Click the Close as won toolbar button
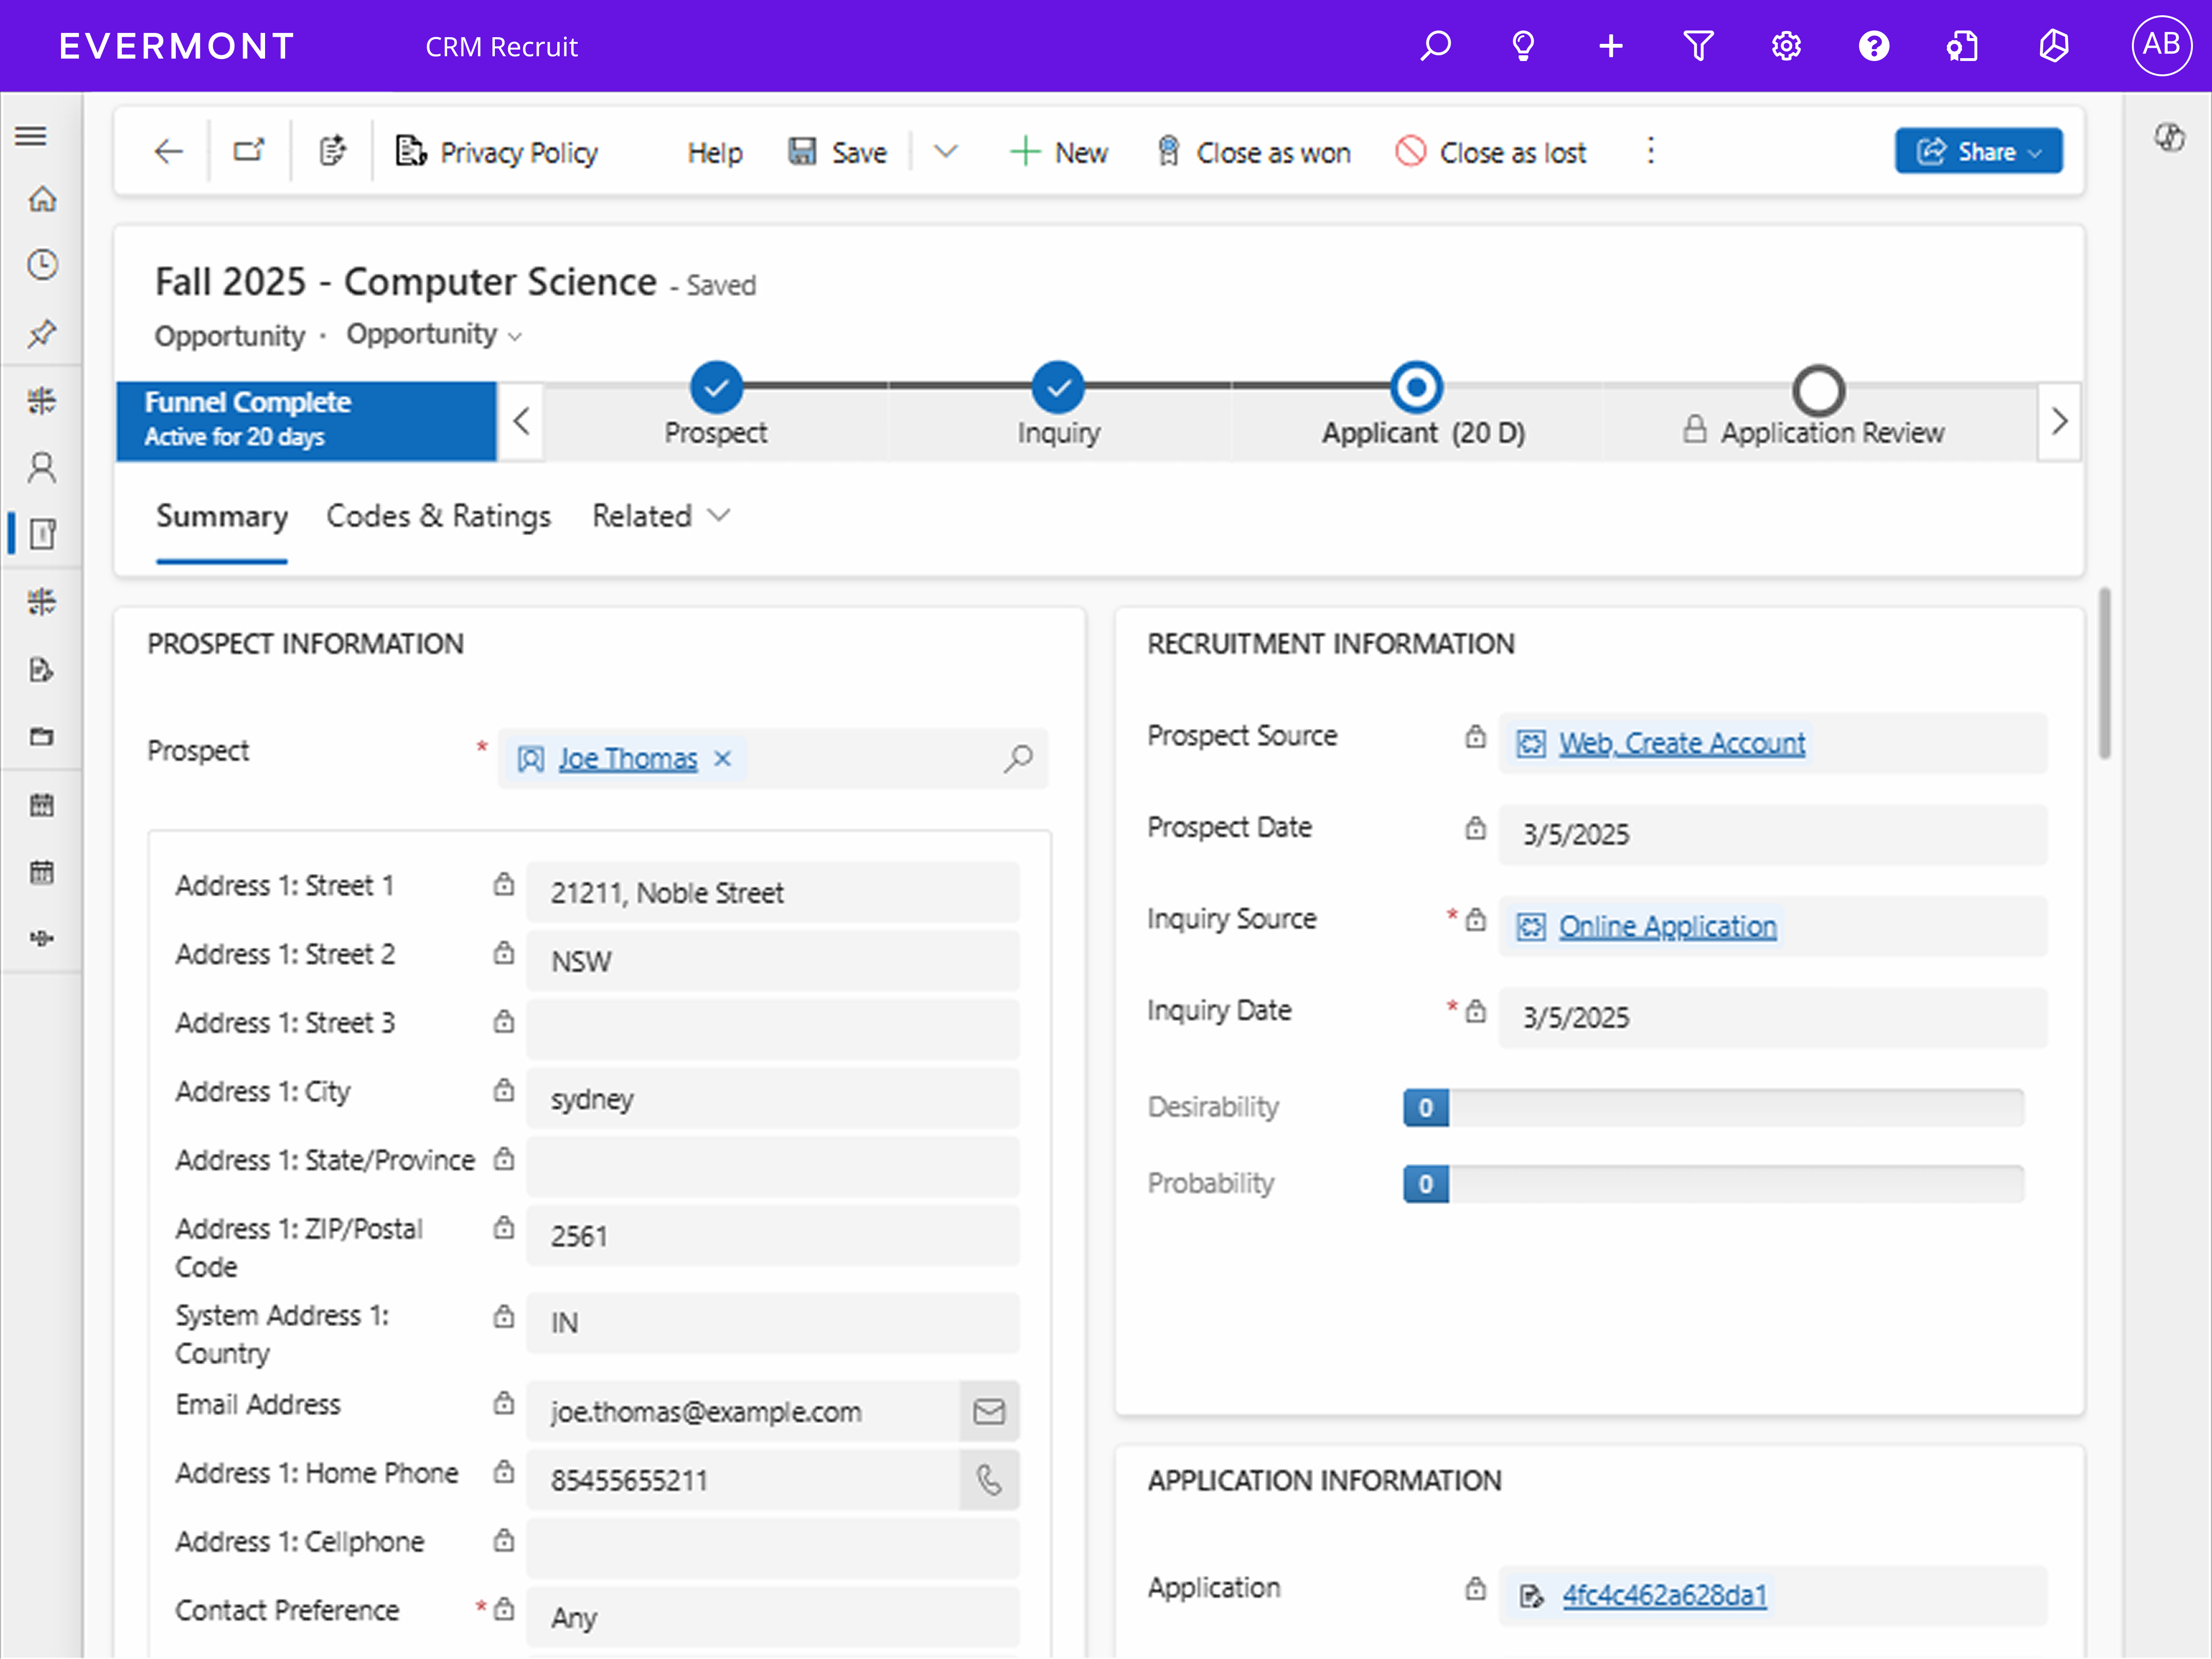 point(1253,152)
